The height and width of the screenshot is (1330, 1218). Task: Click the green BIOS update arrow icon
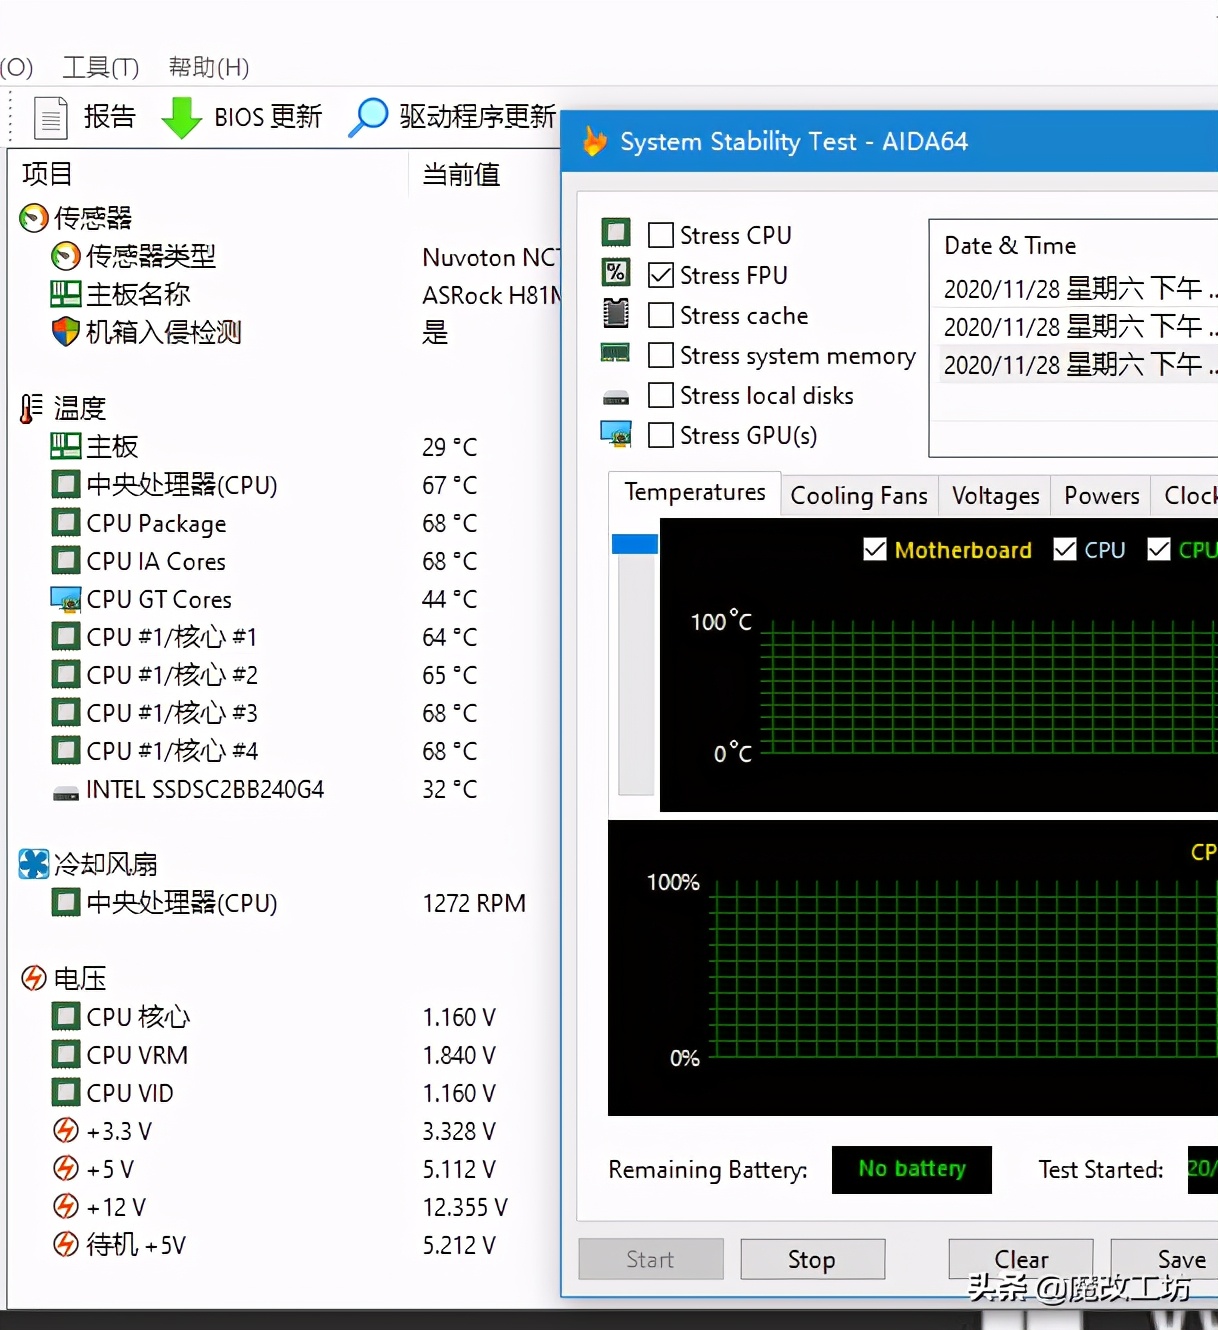tap(181, 118)
